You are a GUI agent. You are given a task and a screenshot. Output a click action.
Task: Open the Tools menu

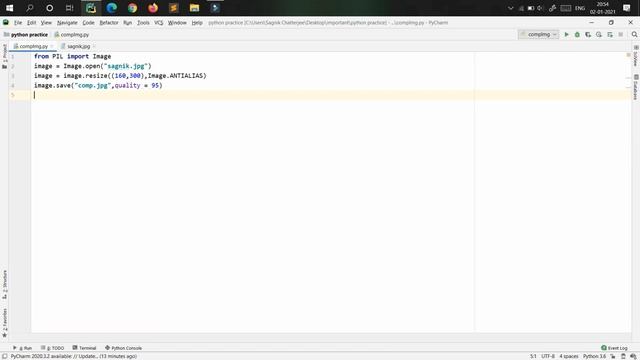[143, 23]
